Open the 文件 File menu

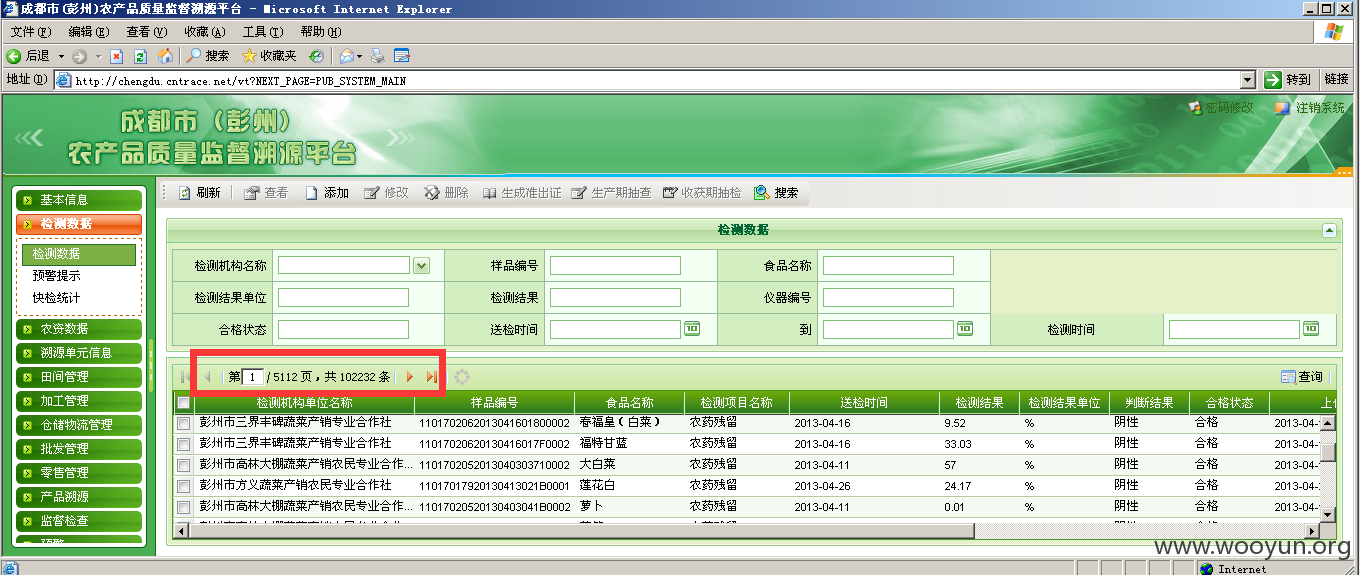30,32
